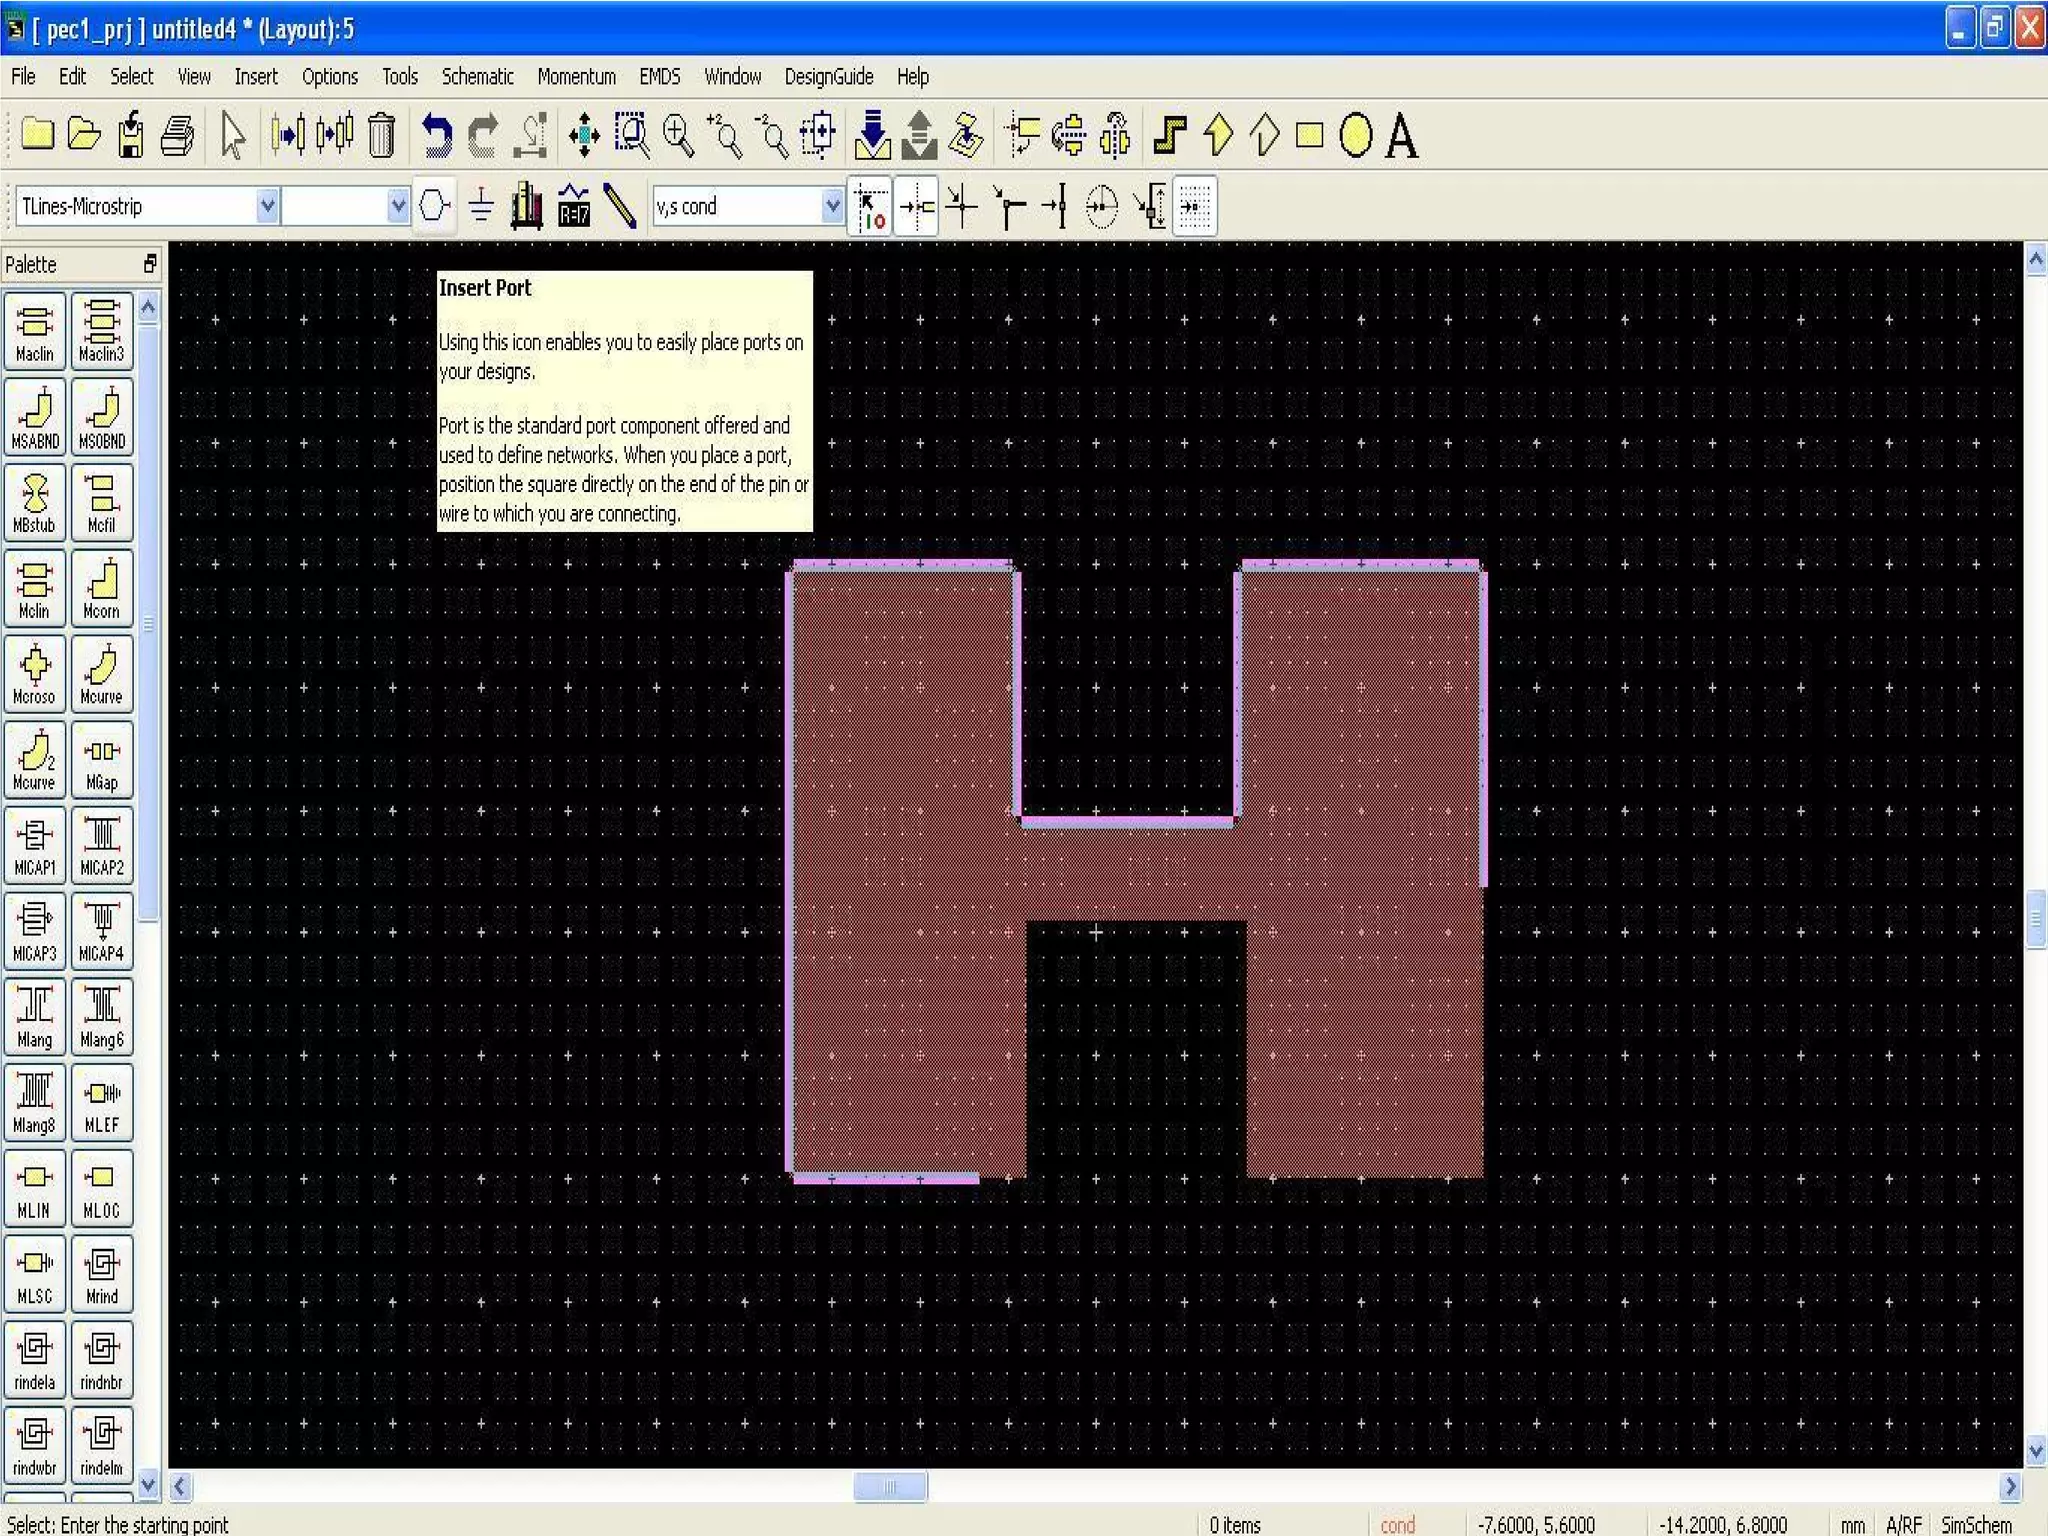Image resolution: width=2048 pixels, height=1536 pixels.
Task: Pick the MGap palette component
Action: (101, 760)
